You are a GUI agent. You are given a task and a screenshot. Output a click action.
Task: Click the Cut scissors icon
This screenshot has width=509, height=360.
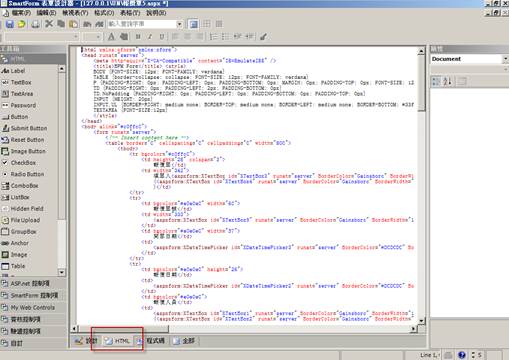pyautogui.click(x=49, y=24)
